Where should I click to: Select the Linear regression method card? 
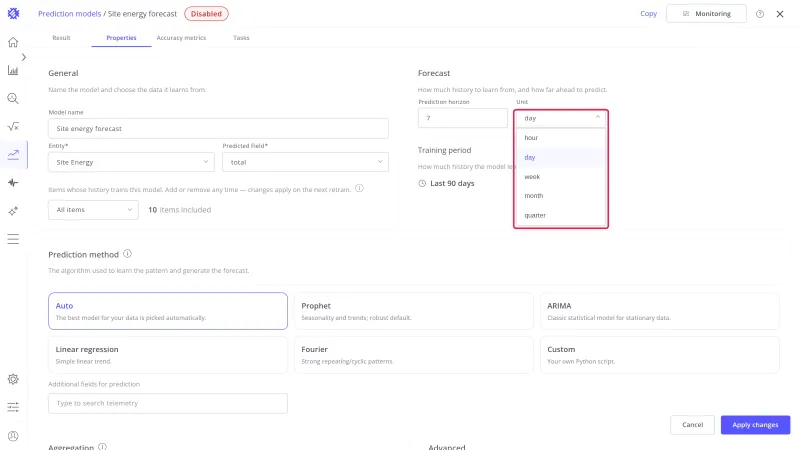tap(168, 355)
